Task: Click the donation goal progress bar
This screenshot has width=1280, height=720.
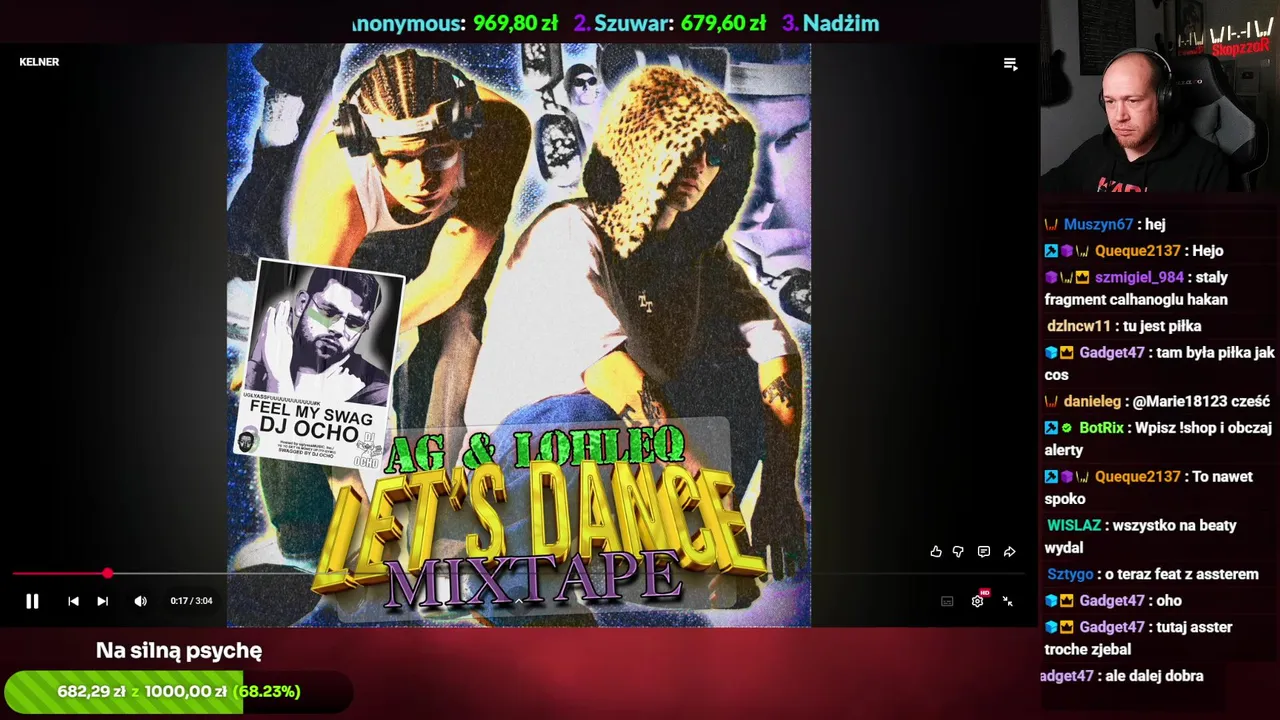Action: (x=178, y=691)
